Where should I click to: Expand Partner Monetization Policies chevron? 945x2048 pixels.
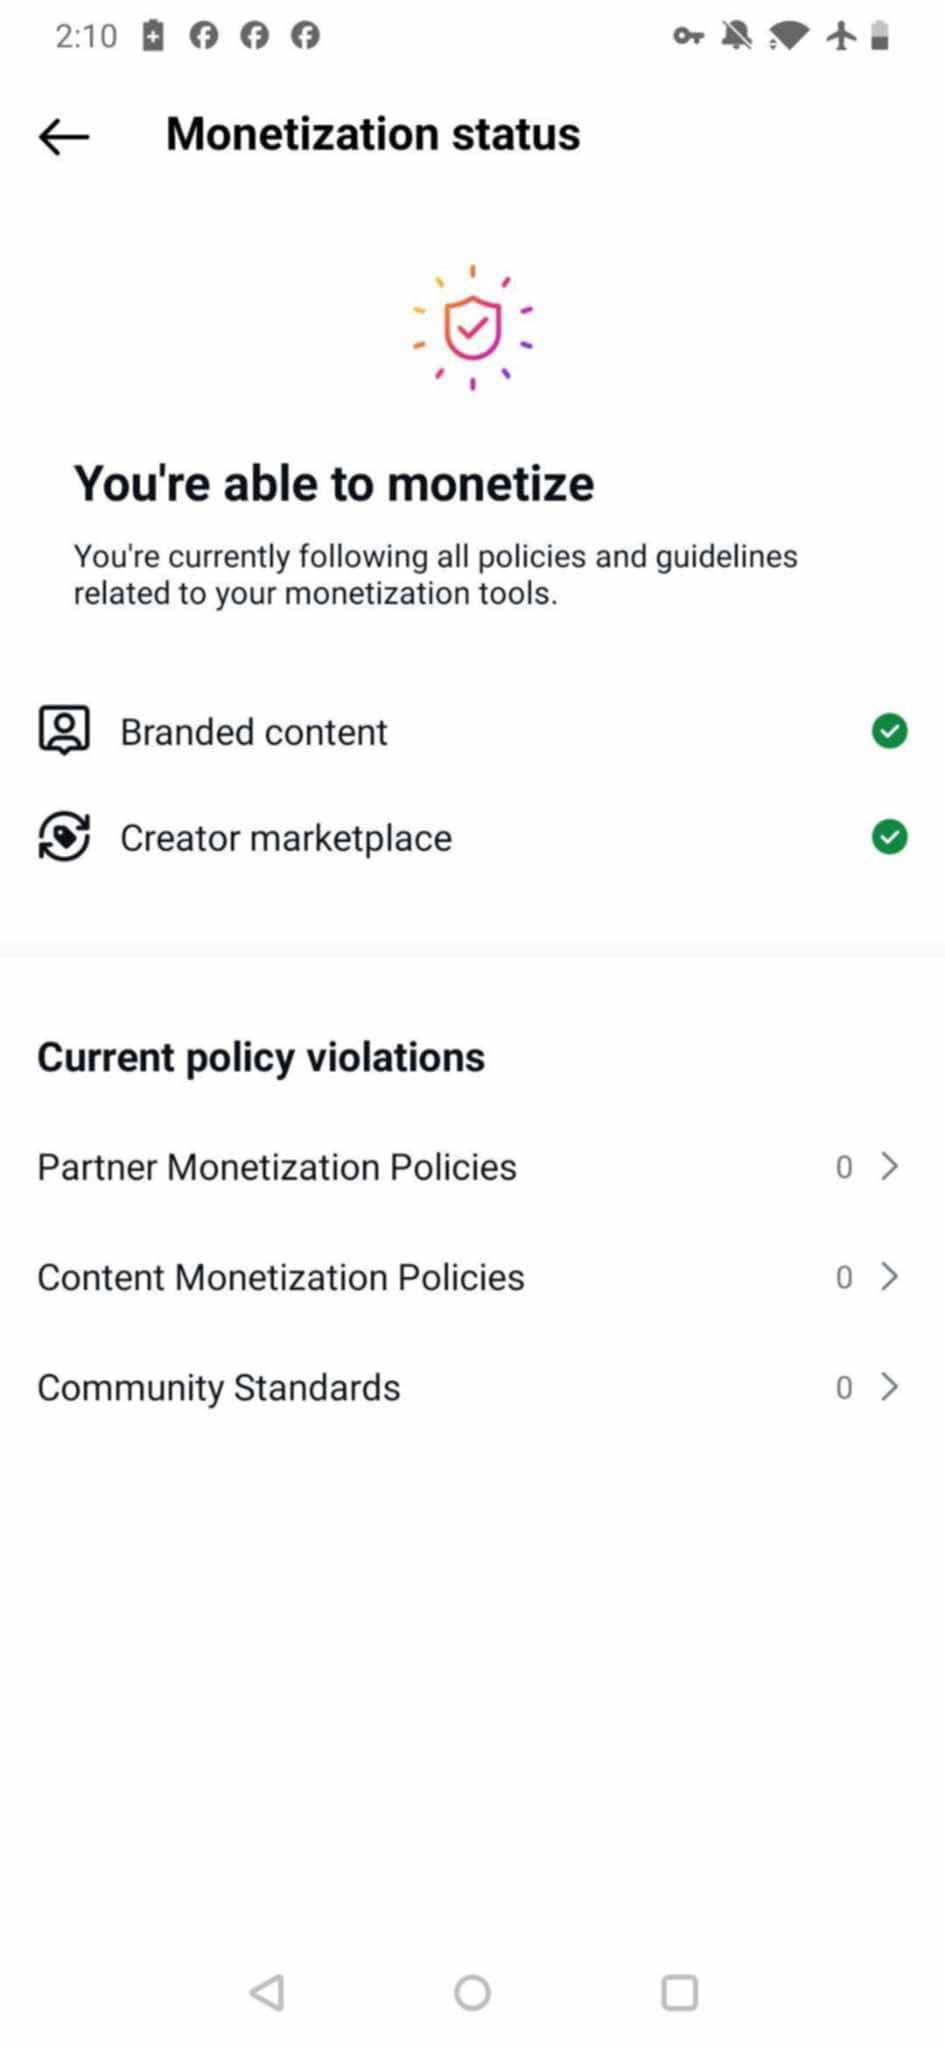pyautogui.click(x=889, y=1166)
